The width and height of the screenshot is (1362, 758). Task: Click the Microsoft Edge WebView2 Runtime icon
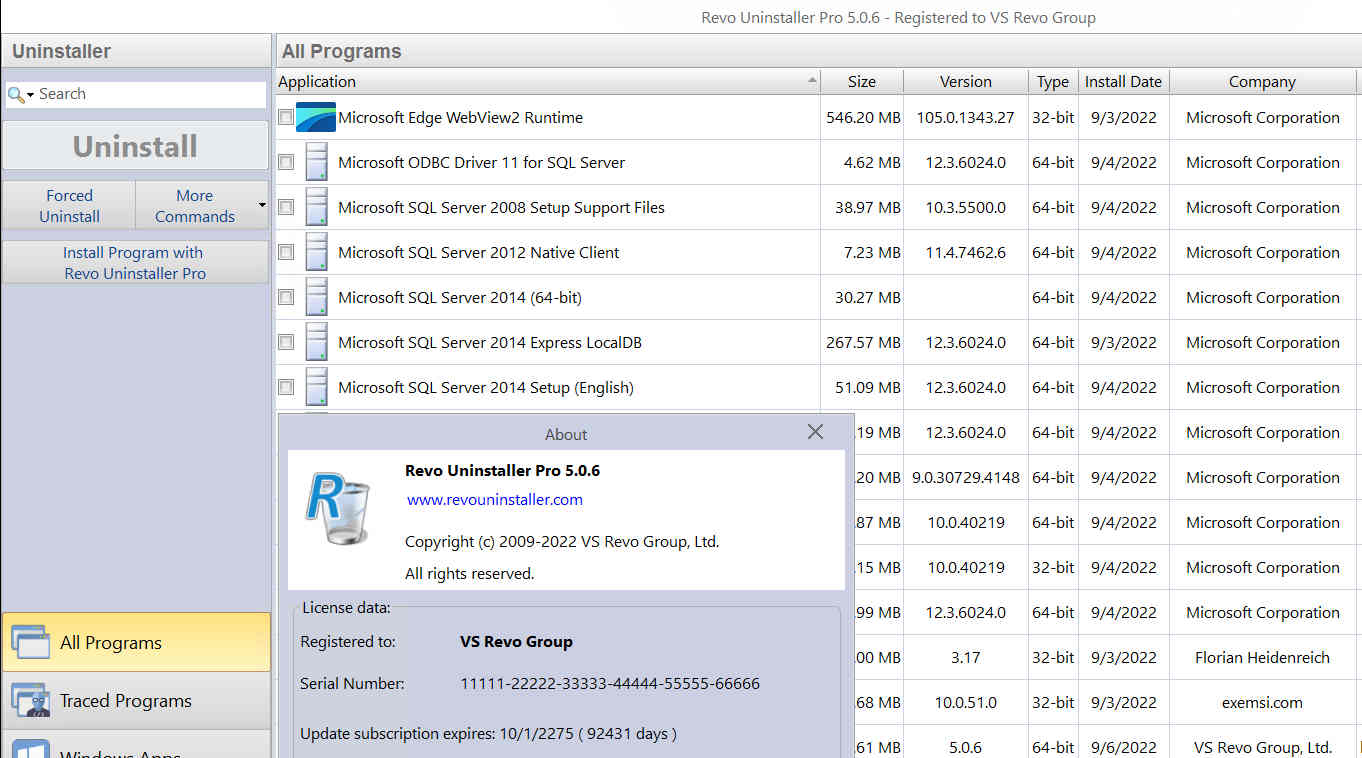[x=316, y=117]
